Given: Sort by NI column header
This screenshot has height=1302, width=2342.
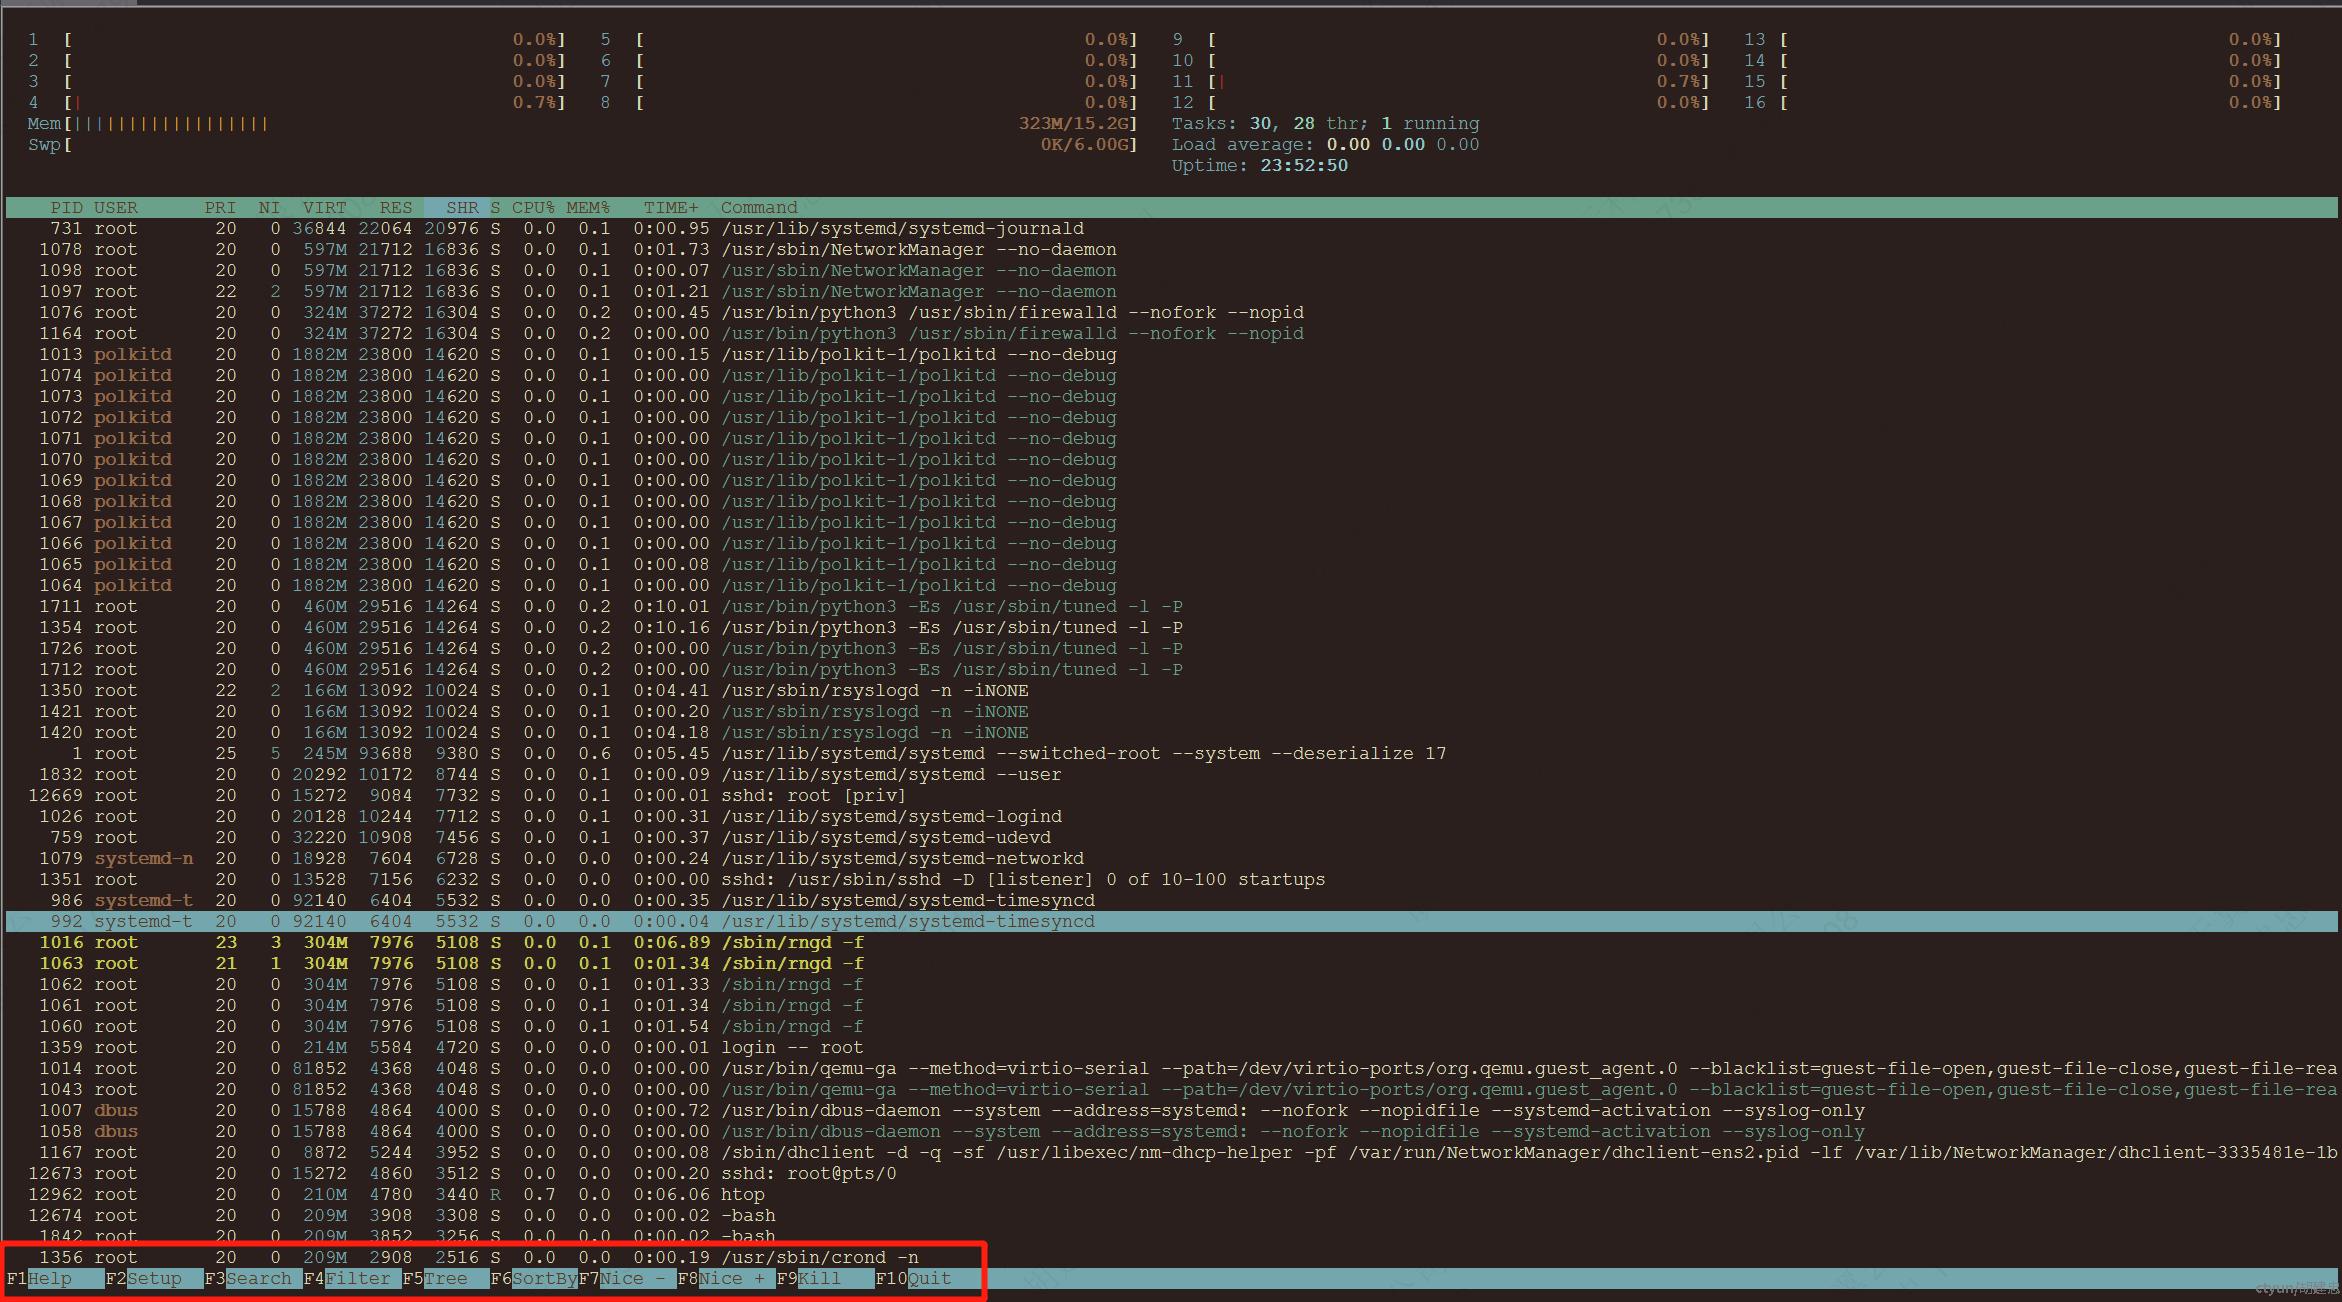Looking at the screenshot, I should (x=269, y=208).
